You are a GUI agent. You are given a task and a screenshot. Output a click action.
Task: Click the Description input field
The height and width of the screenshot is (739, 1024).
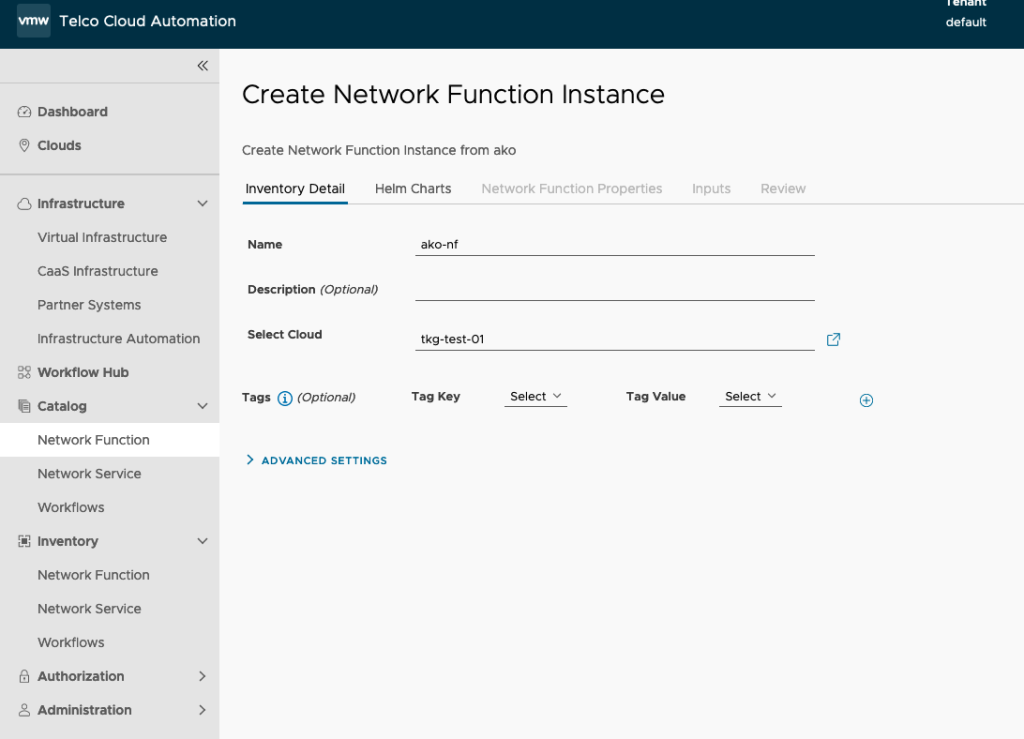click(x=615, y=290)
